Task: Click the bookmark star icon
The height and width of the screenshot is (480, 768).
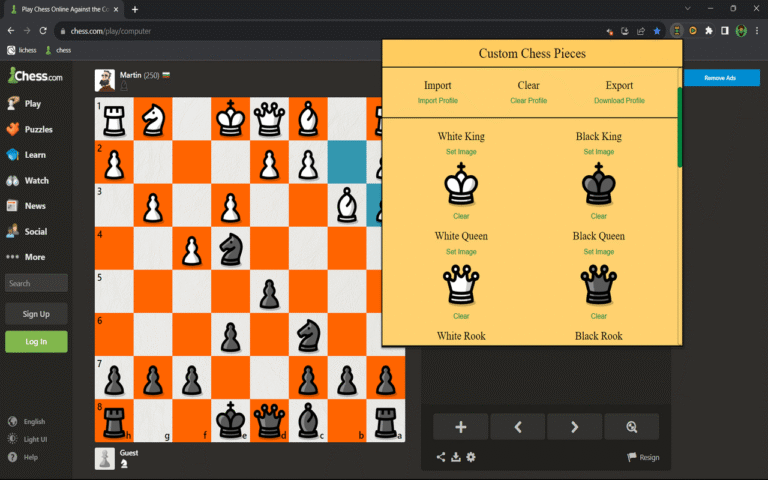Action: [657, 31]
